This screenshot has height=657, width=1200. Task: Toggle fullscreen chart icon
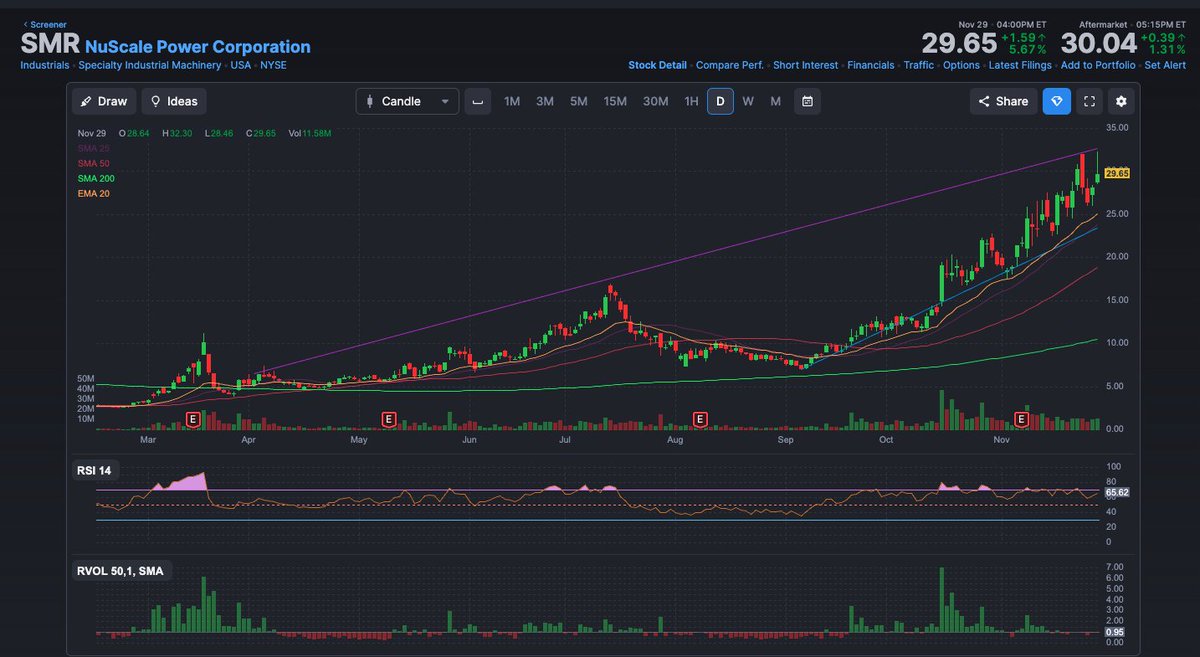coord(1090,101)
